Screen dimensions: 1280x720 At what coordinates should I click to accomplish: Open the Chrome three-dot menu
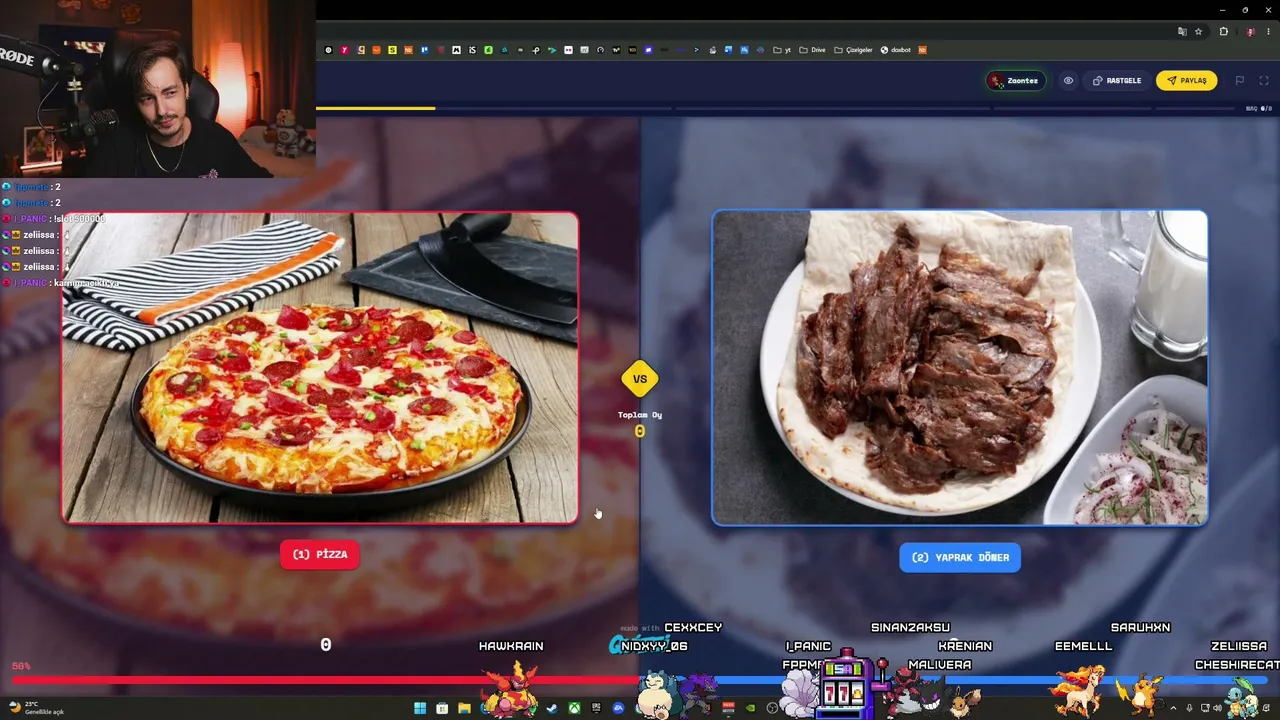click(1268, 31)
